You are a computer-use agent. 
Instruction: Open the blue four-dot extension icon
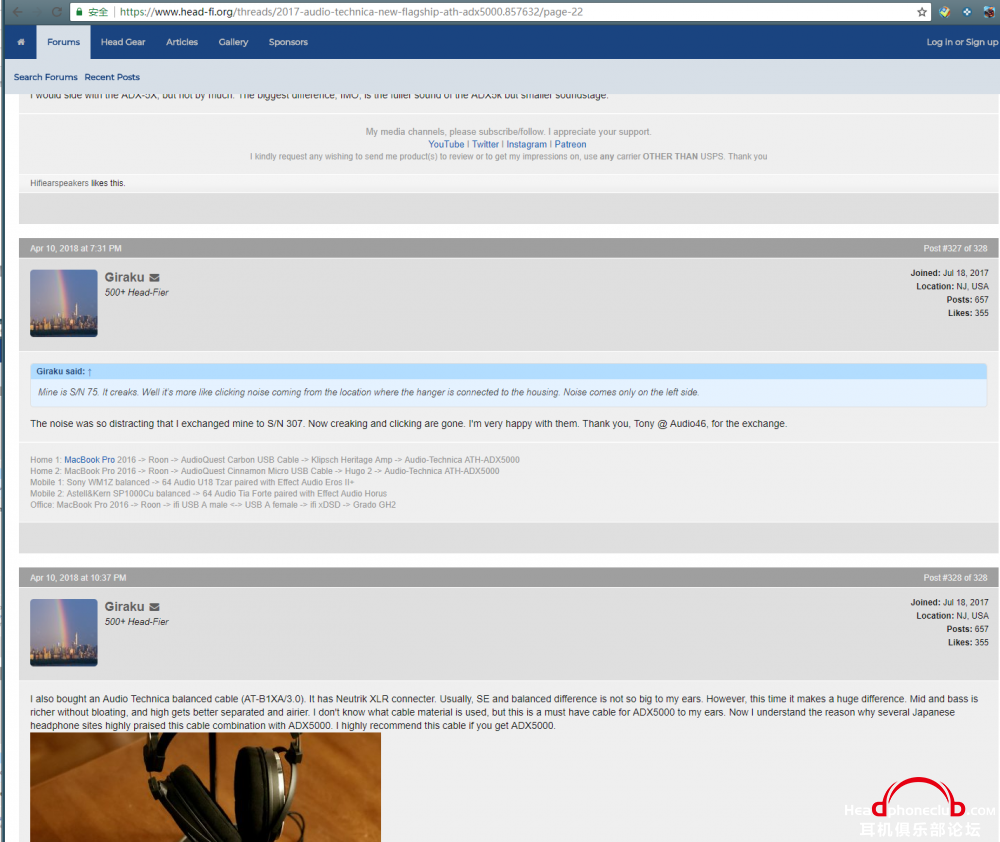967,11
